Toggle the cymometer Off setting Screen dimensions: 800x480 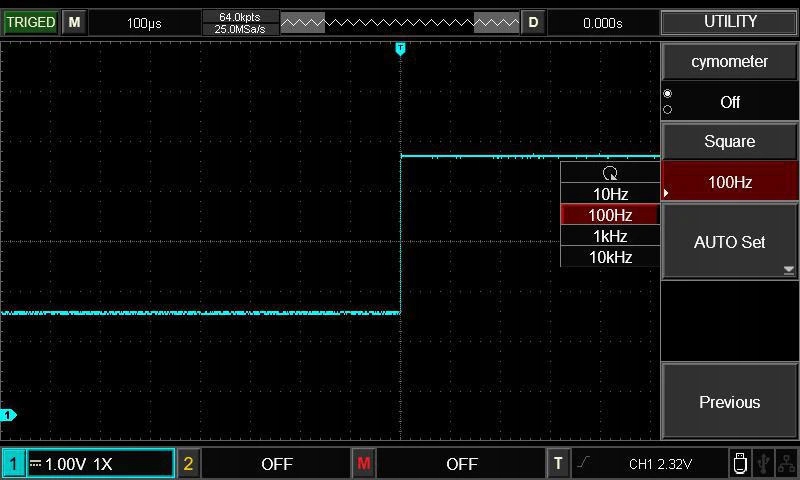[729, 102]
